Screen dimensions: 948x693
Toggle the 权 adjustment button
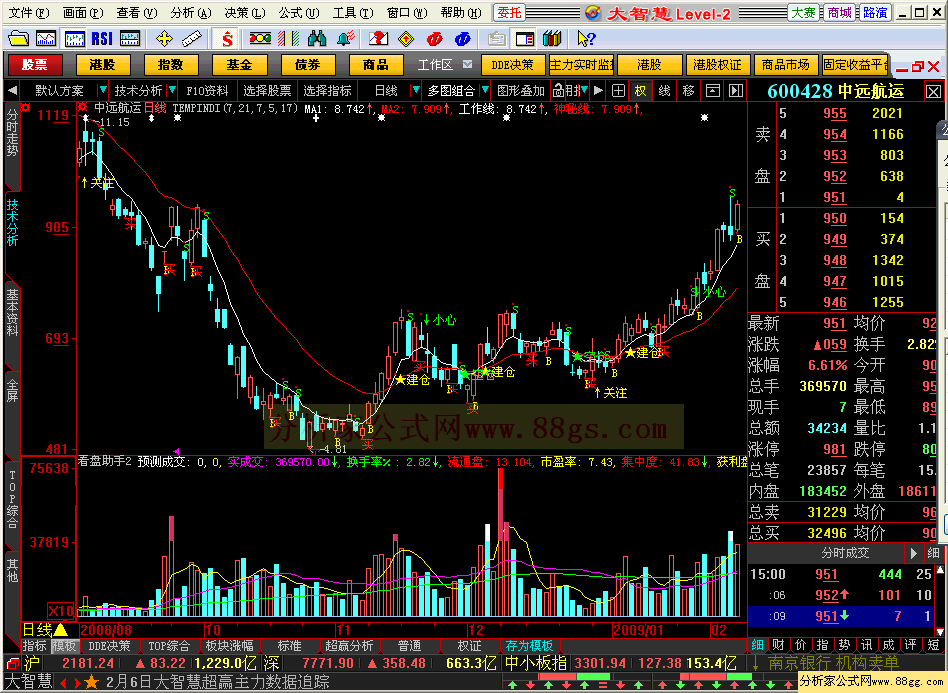[640, 91]
